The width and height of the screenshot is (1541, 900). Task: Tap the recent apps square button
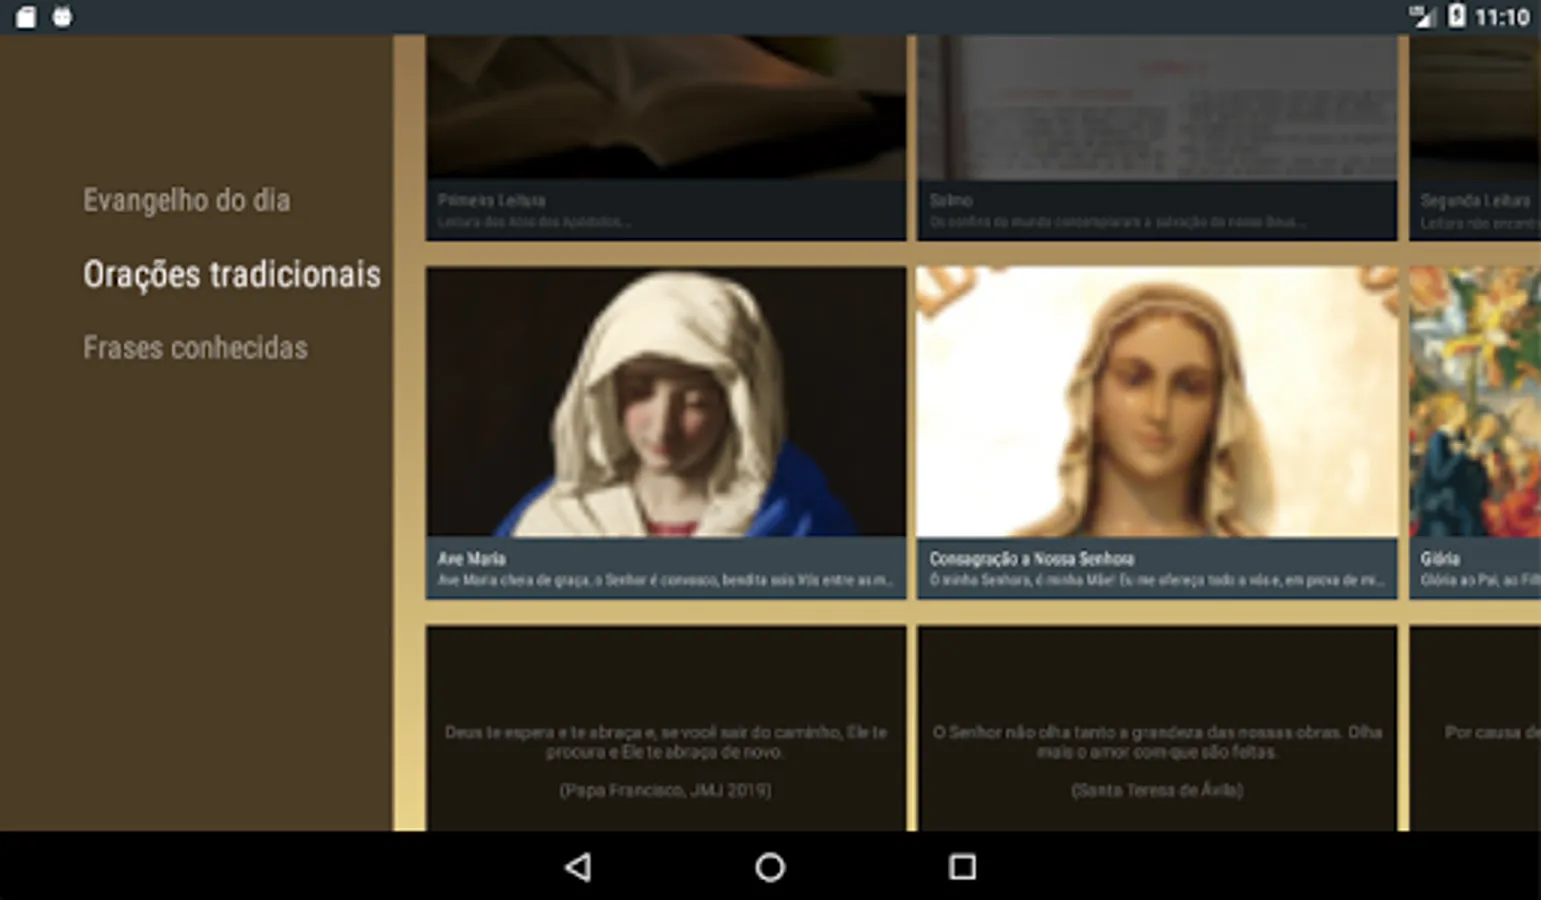pyautogui.click(x=962, y=866)
